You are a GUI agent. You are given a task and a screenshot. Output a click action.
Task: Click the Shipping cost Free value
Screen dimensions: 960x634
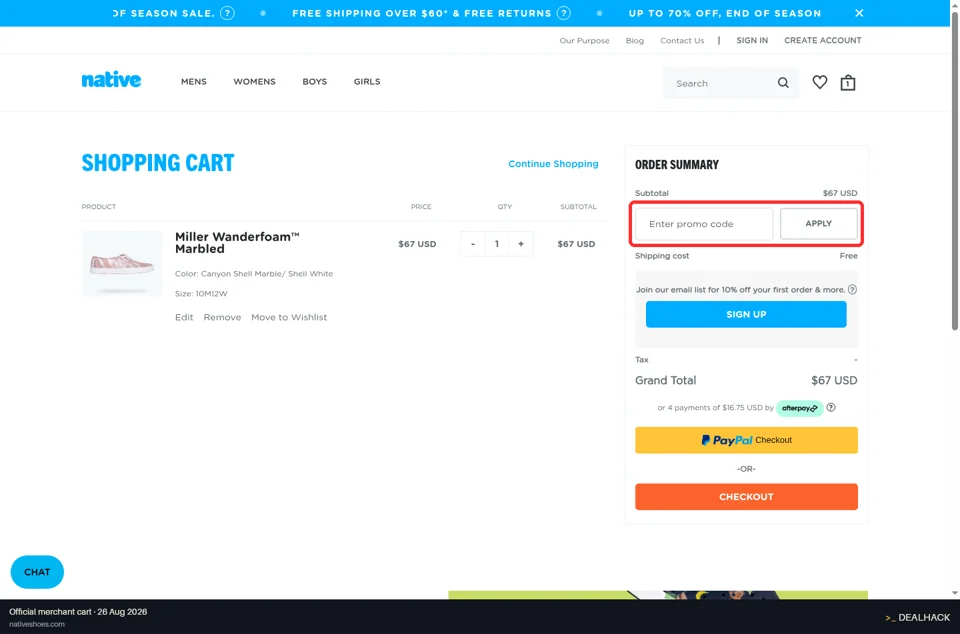click(x=848, y=256)
